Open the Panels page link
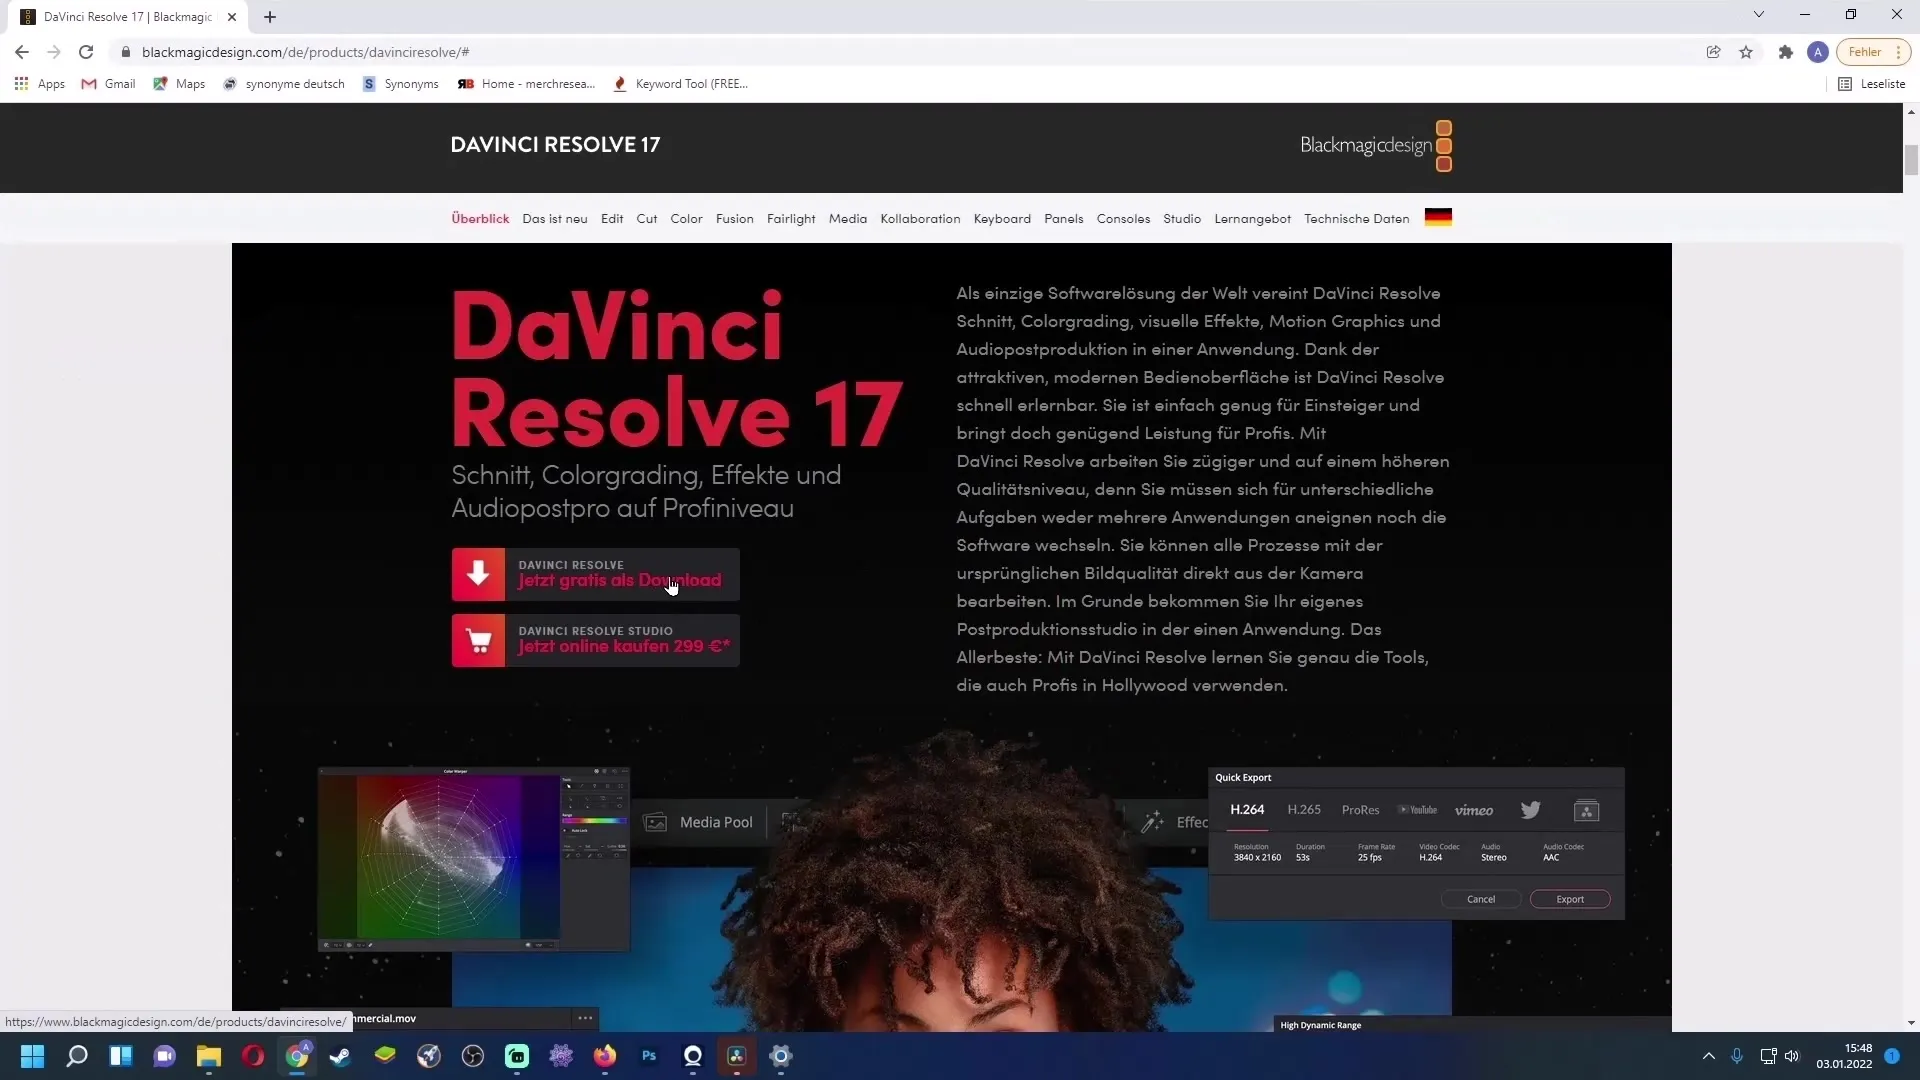The image size is (1920, 1080). 1064,219
